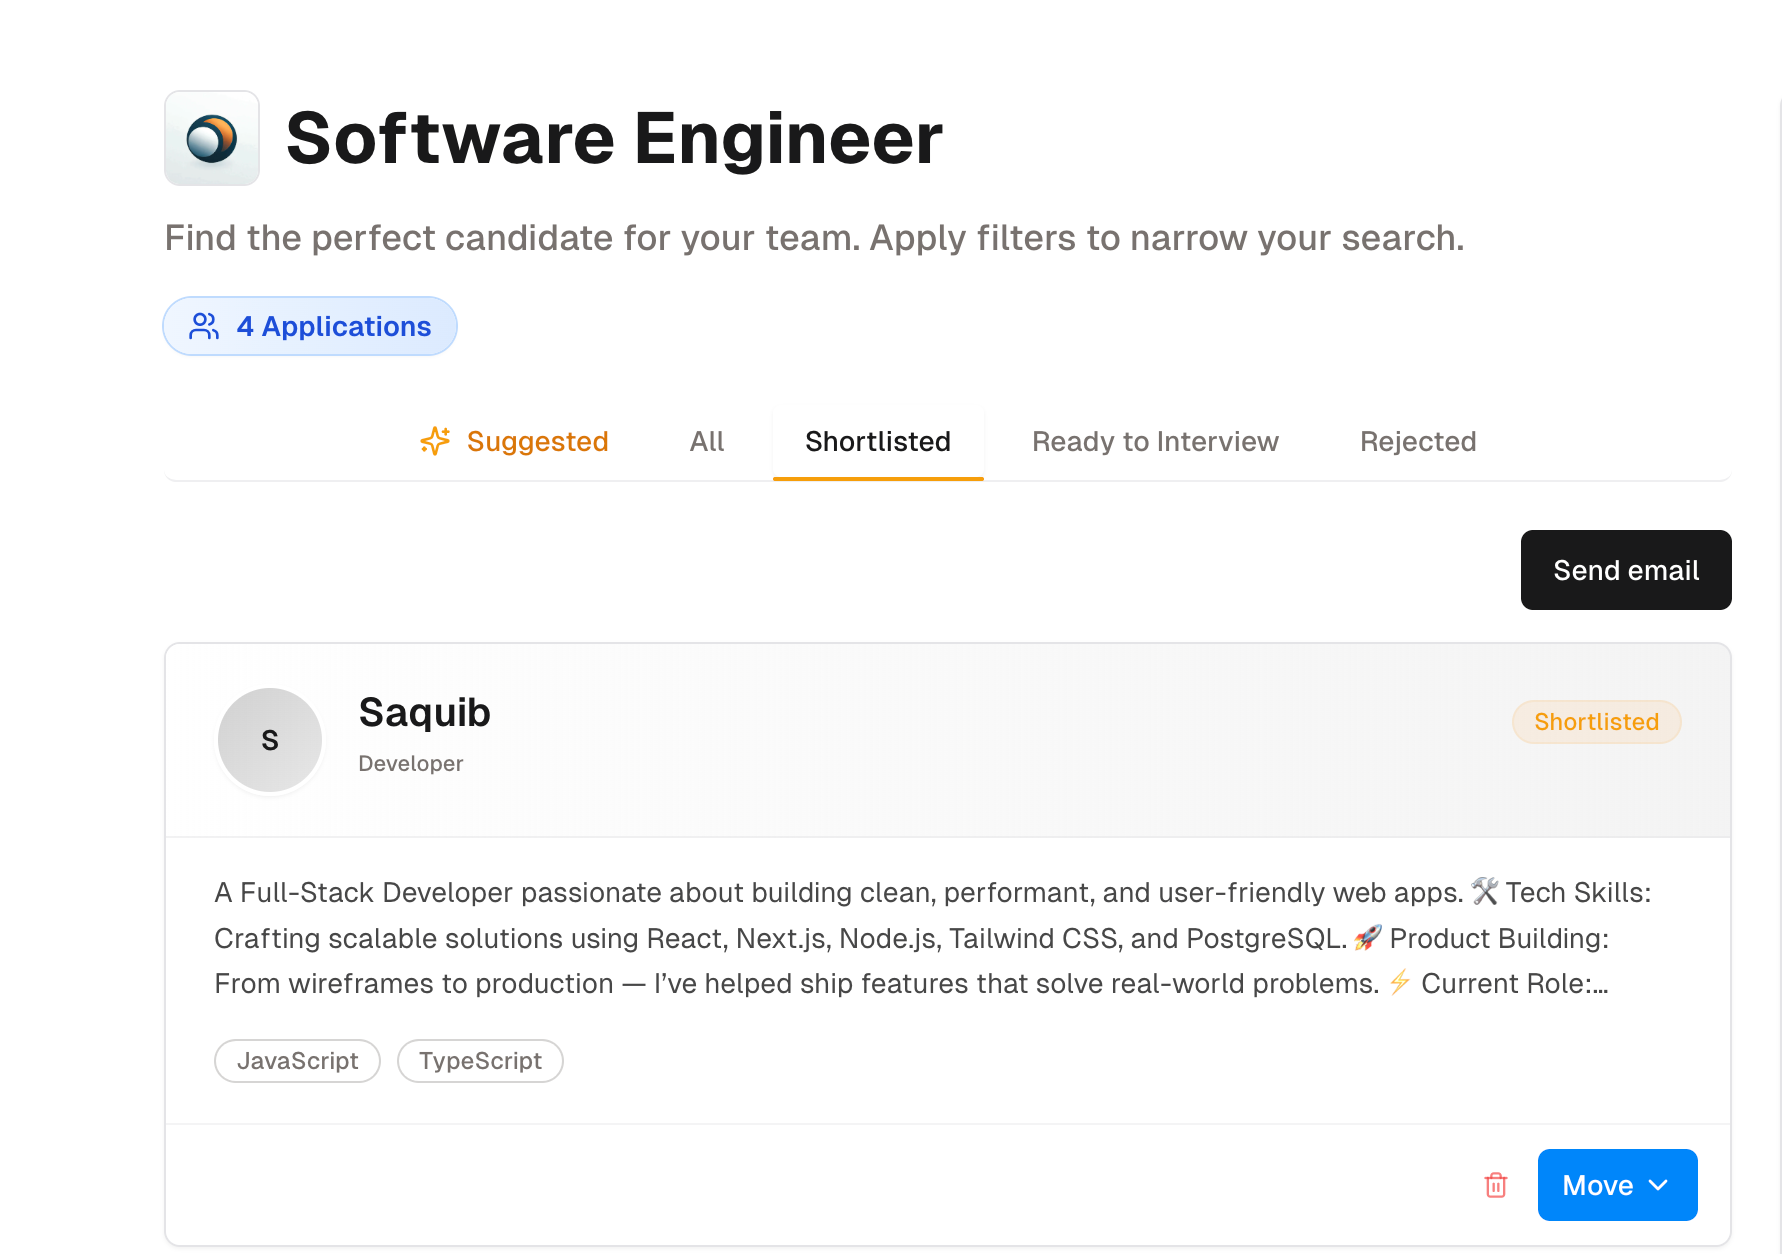The width and height of the screenshot is (1782, 1254).
Task: Click the red trash delete icon
Action: pyautogui.click(x=1495, y=1185)
